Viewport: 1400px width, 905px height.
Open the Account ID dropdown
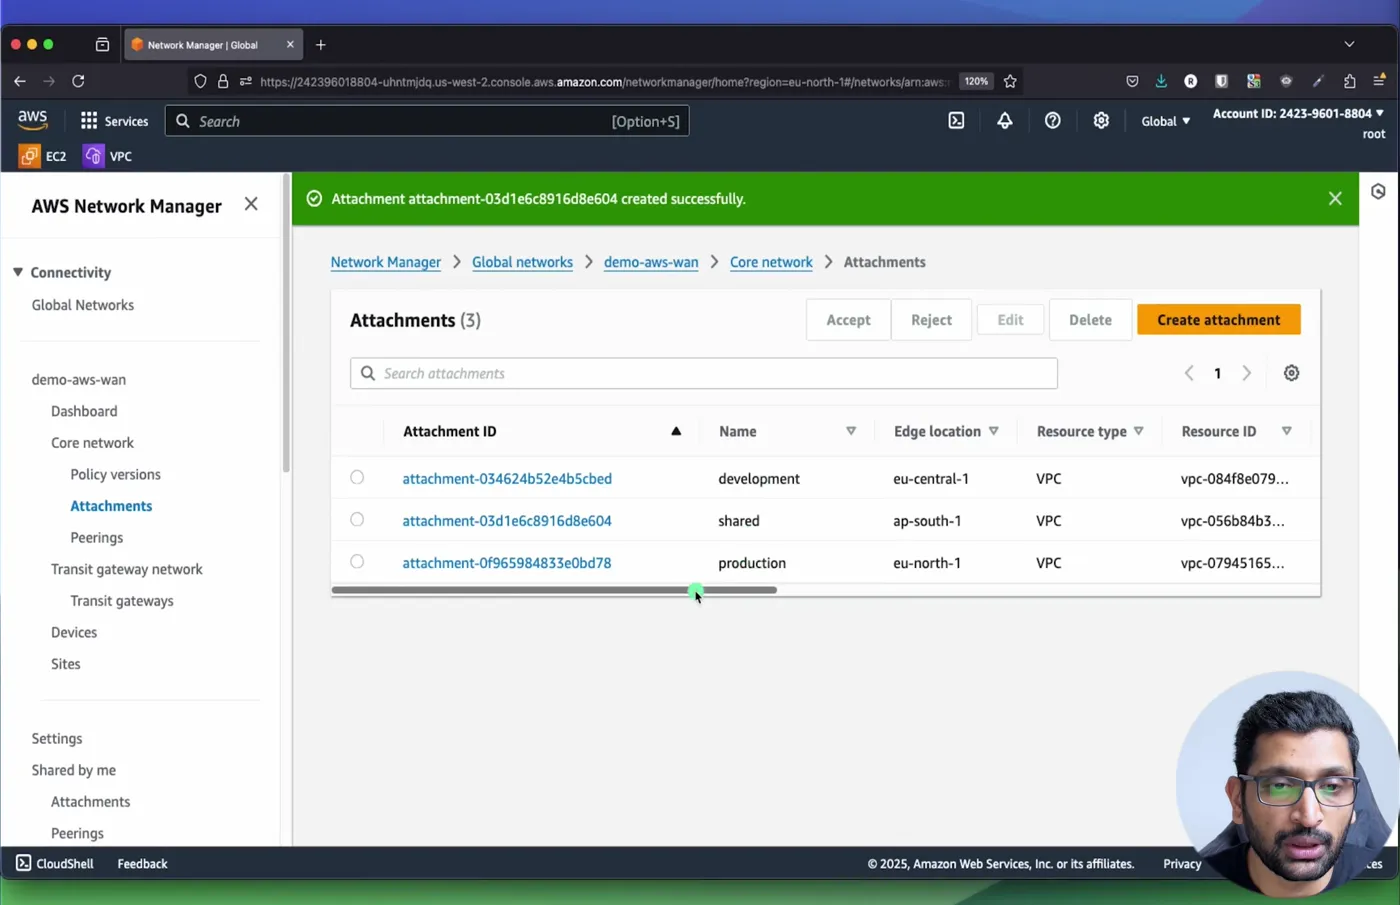coord(1298,113)
